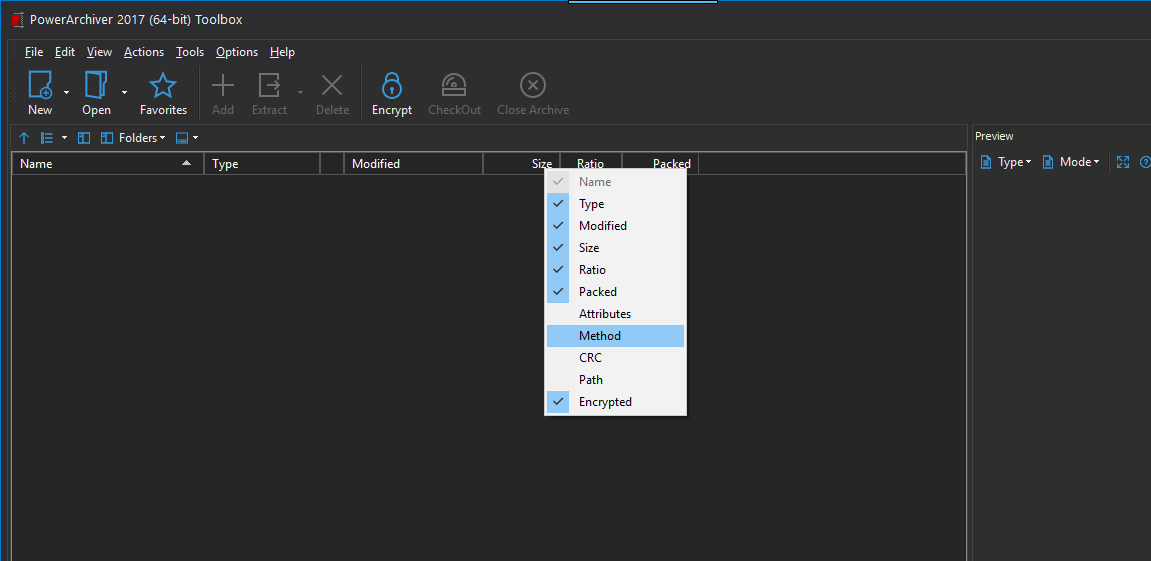Open the Edit menu

[65, 52]
